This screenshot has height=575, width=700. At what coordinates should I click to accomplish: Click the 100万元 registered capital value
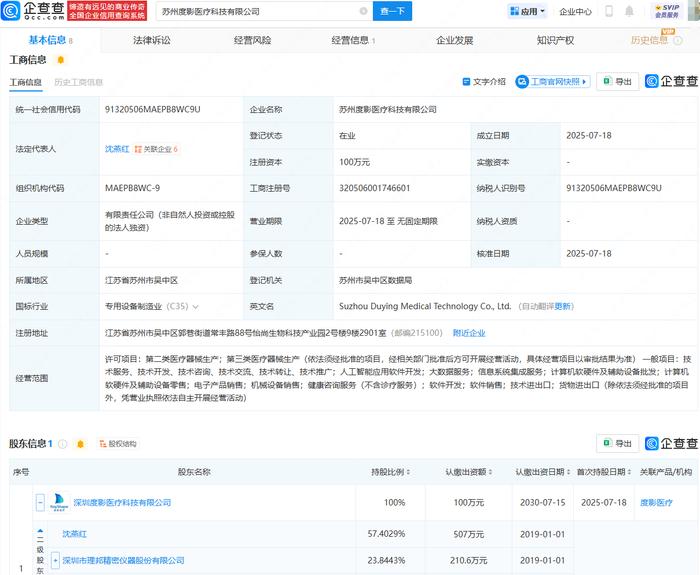point(354,162)
